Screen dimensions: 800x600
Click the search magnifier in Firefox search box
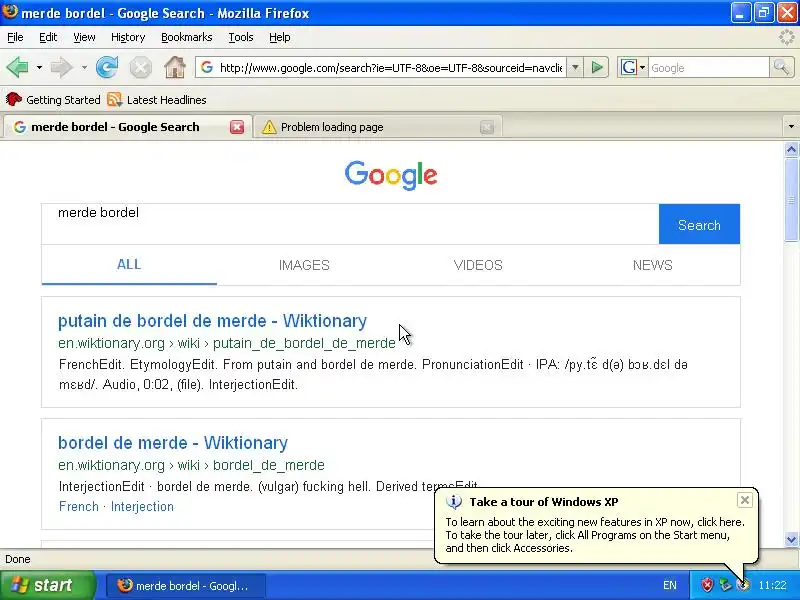point(781,67)
